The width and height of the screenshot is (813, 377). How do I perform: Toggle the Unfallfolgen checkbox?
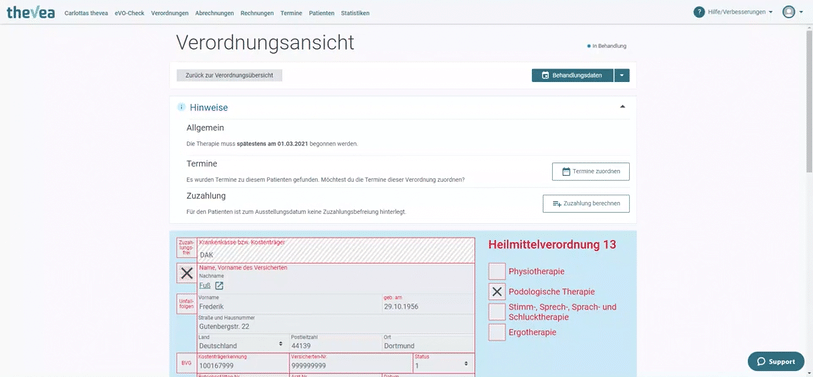[187, 304]
